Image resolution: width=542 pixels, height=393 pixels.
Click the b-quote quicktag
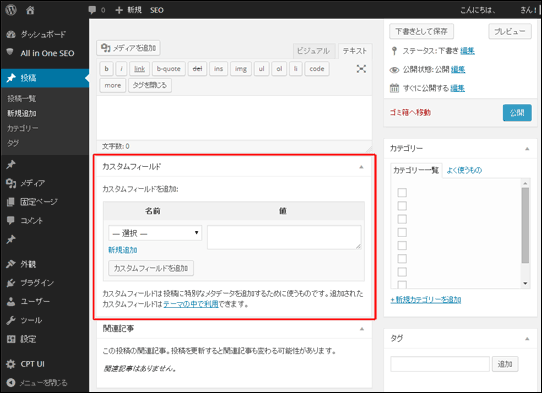[x=168, y=69]
